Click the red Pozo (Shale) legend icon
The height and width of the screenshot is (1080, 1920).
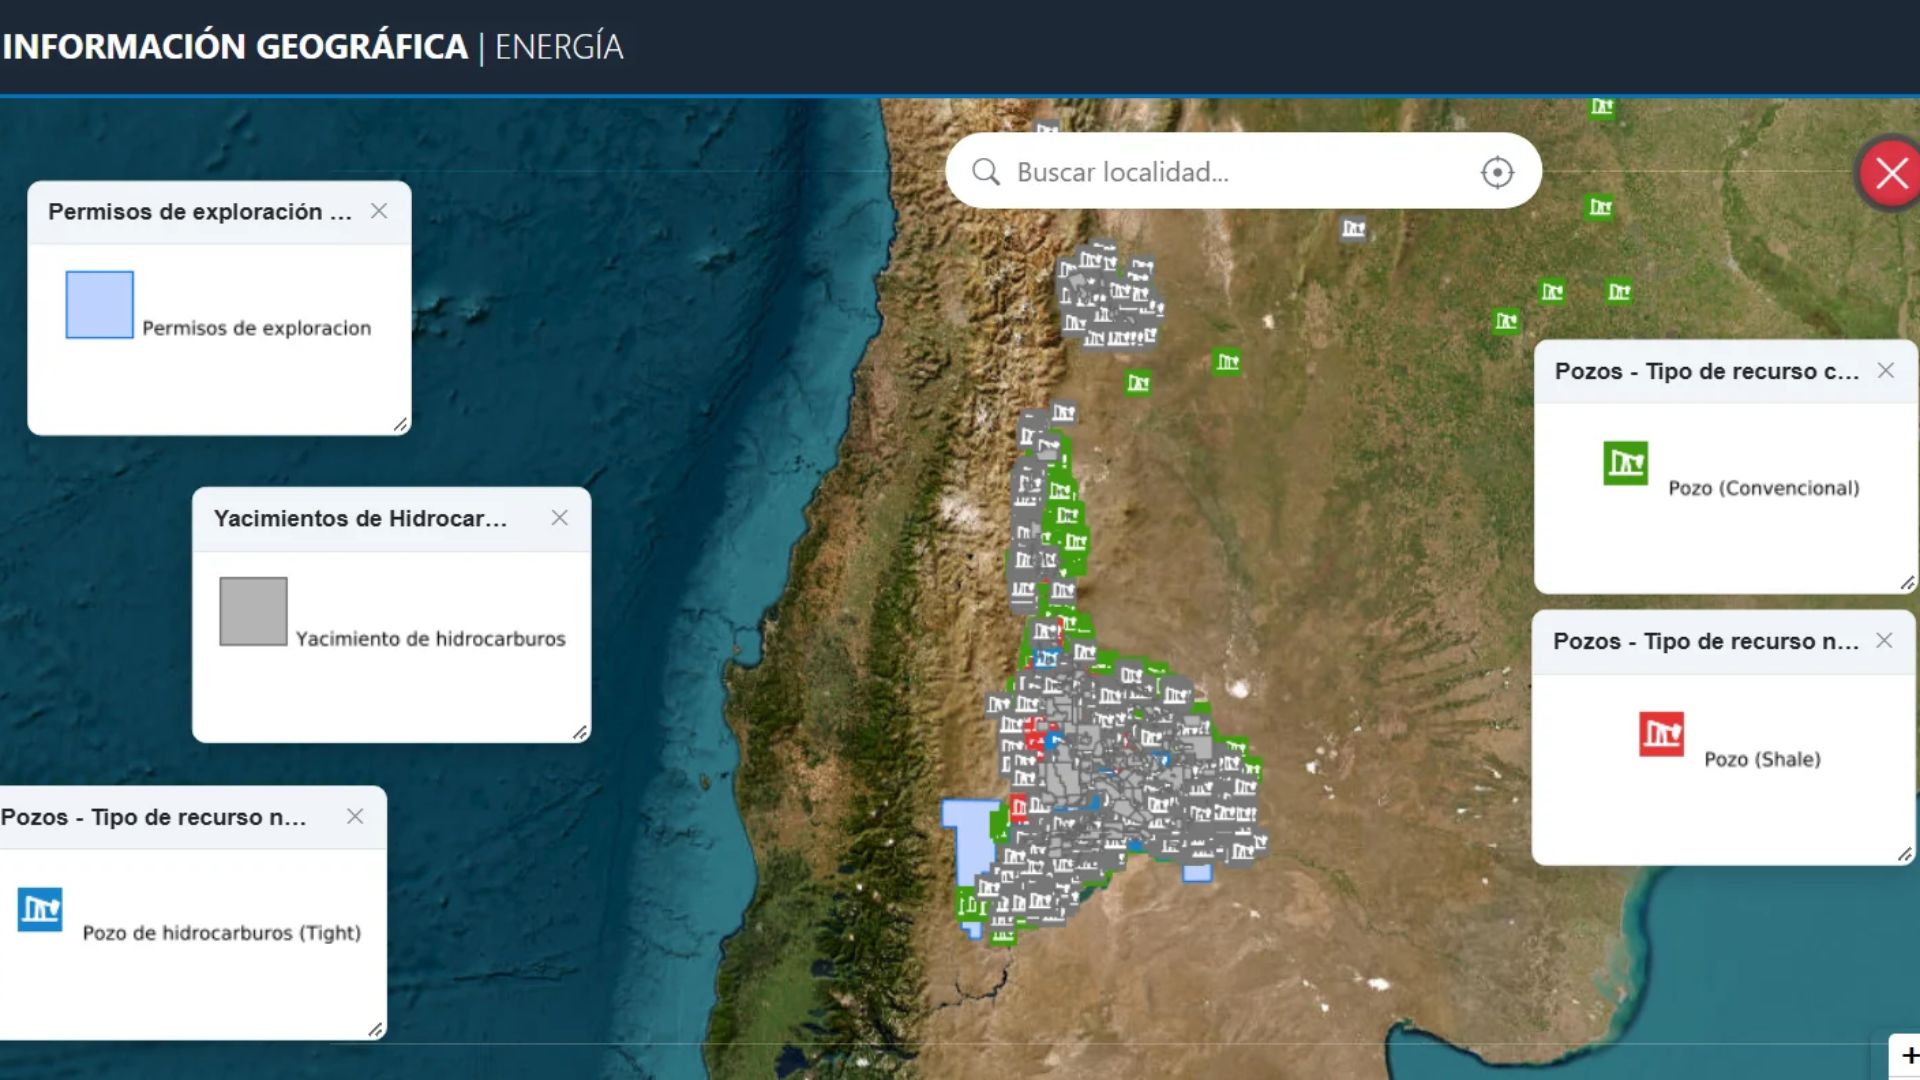click(1661, 734)
